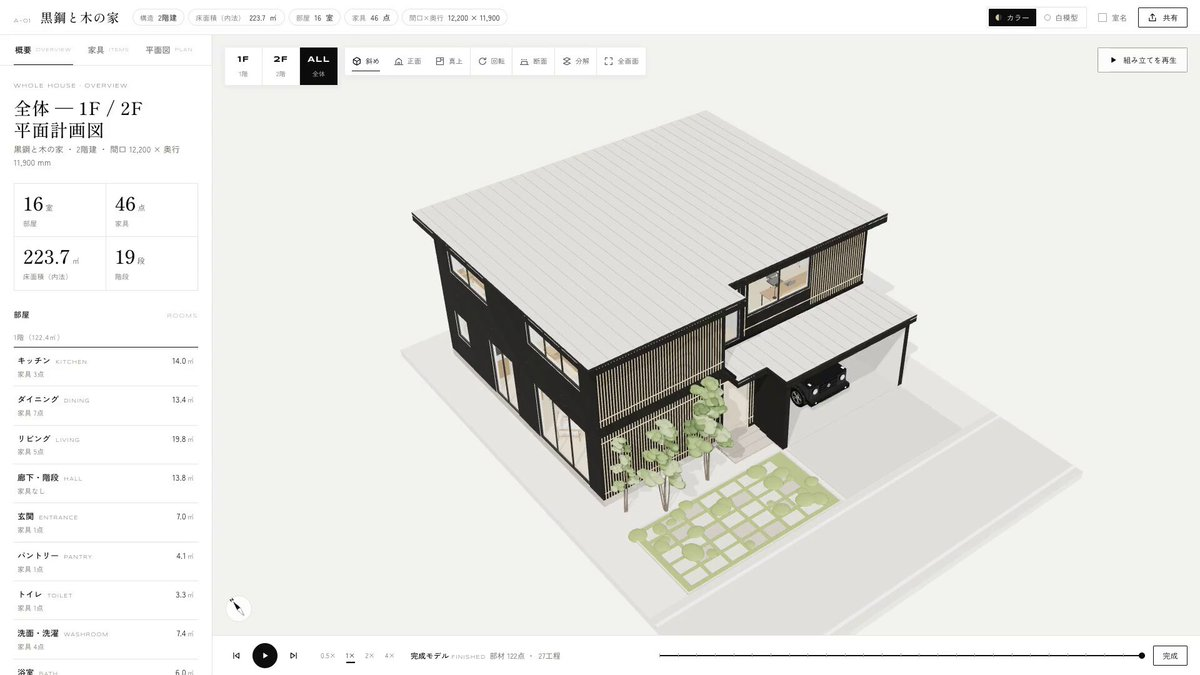The width and height of the screenshot is (1200, 675).
Task: Click the 部材 122点 parts count
Action: tap(507, 656)
